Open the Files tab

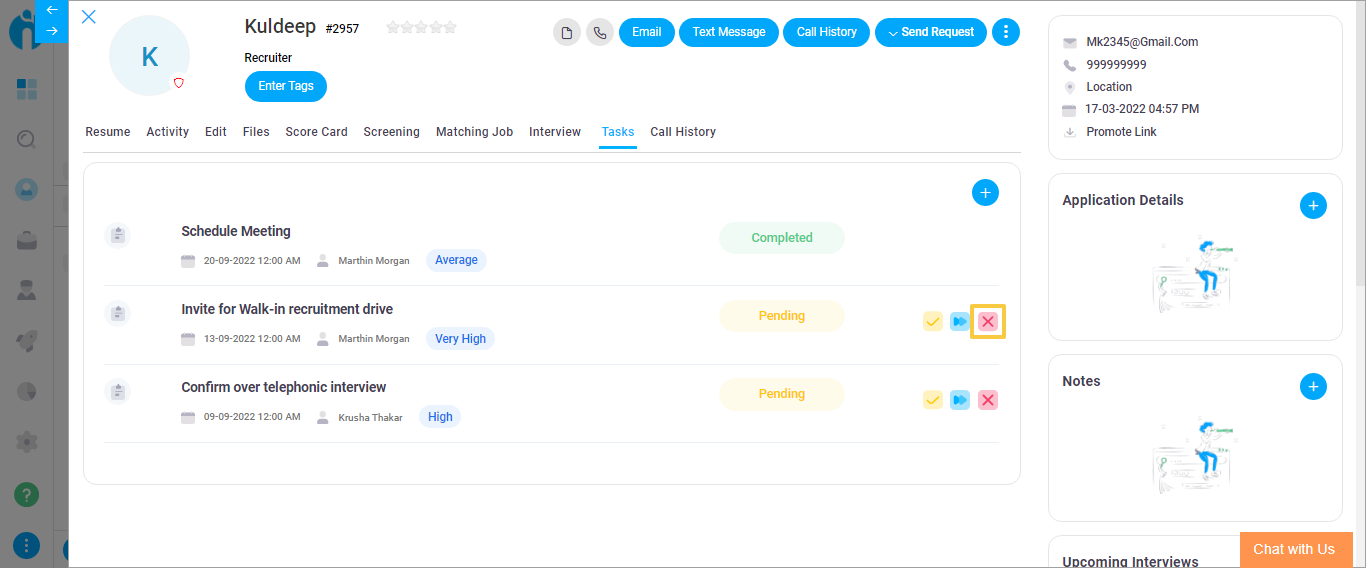tap(256, 132)
